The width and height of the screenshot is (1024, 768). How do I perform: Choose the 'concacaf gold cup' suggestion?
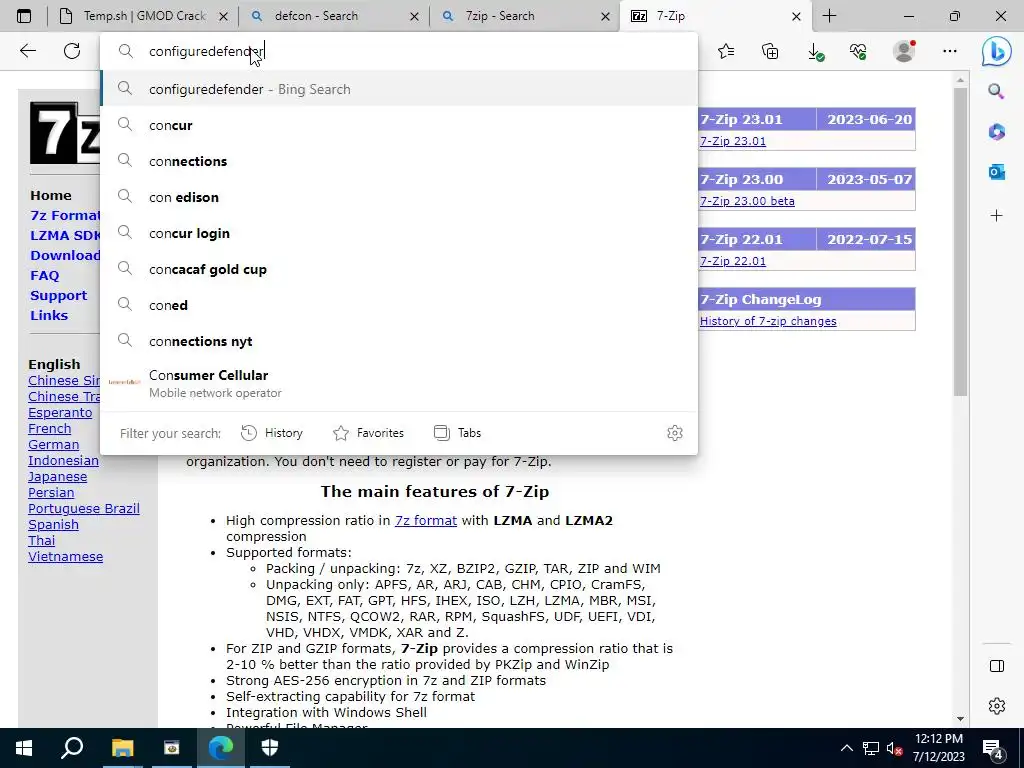coord(399,268)
